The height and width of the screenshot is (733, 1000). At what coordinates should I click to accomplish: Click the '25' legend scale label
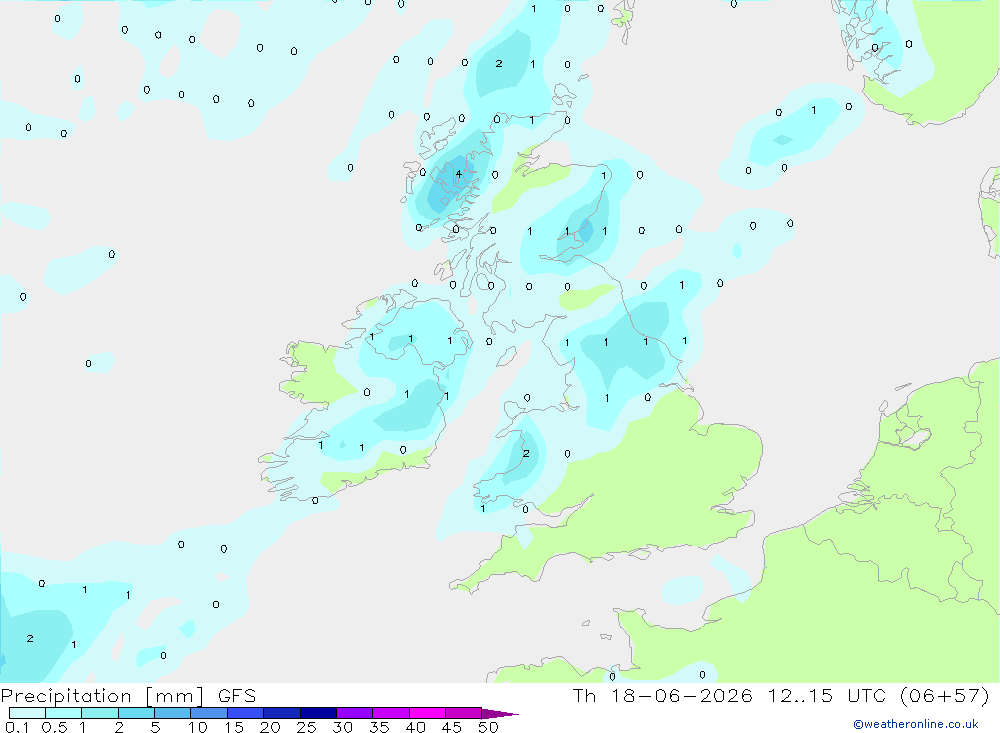tap(306, 727)
